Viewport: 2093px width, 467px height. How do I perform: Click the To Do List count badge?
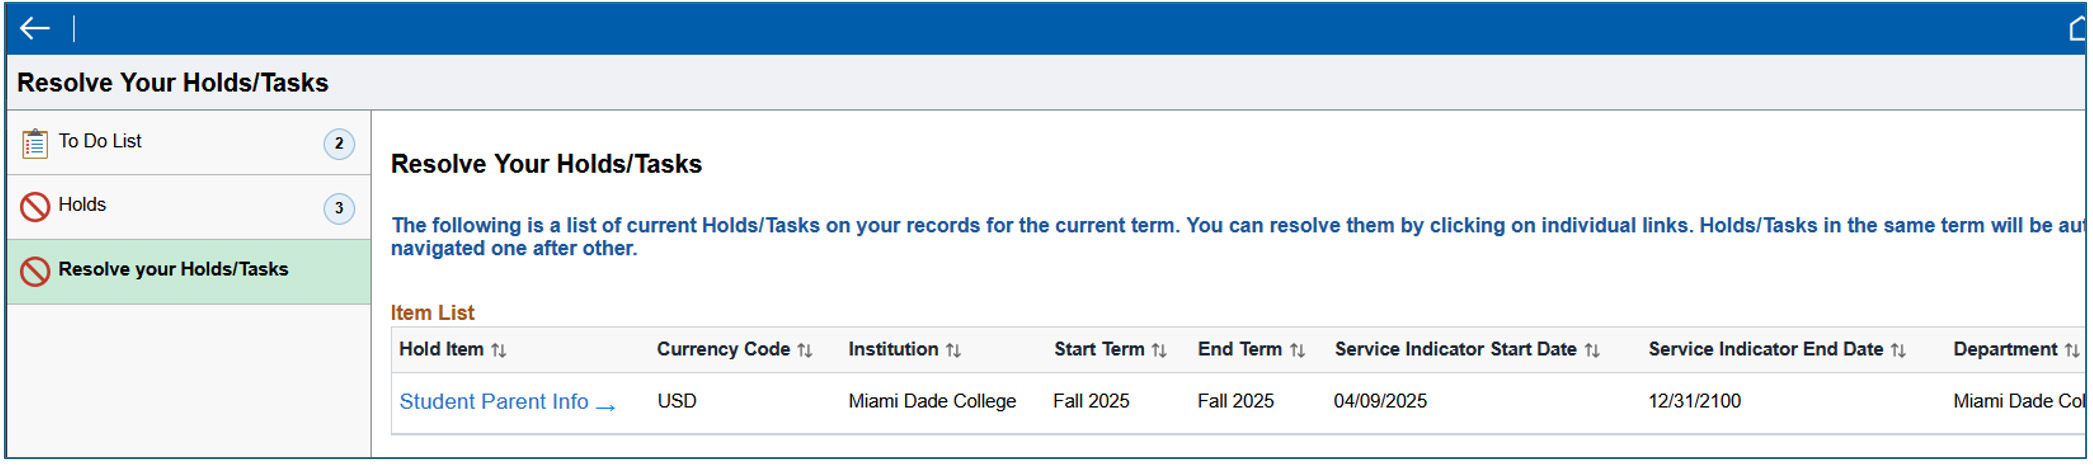click(x=339, y=144)
